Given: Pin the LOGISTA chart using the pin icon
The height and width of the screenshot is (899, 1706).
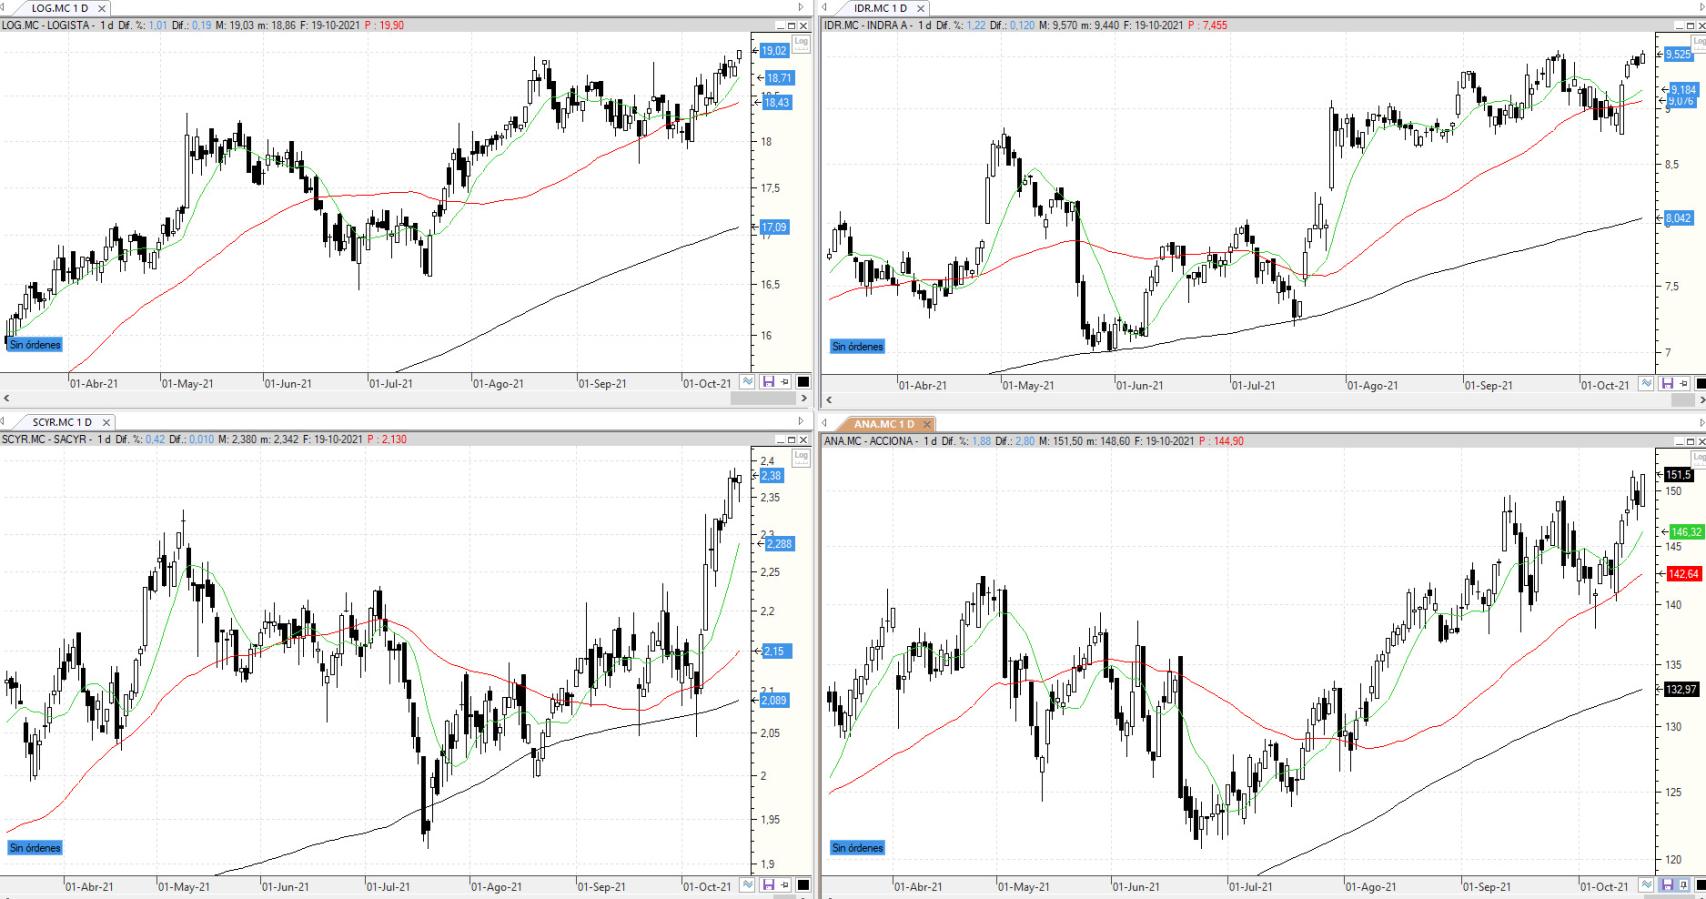Looking at the screenshot, I should pyautogui.click(x=785, y=382).
